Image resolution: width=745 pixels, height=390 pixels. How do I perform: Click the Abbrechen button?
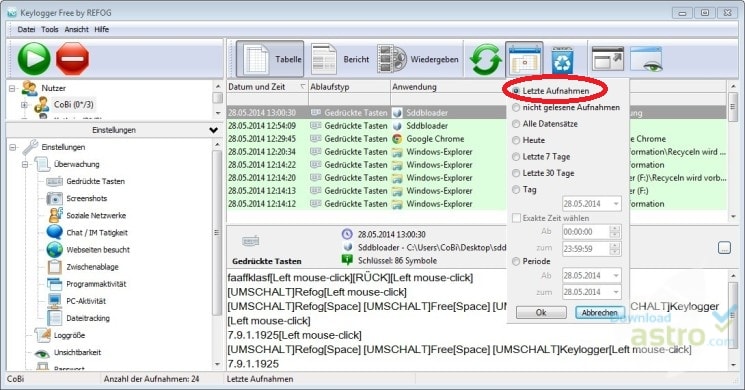point(600,313)
